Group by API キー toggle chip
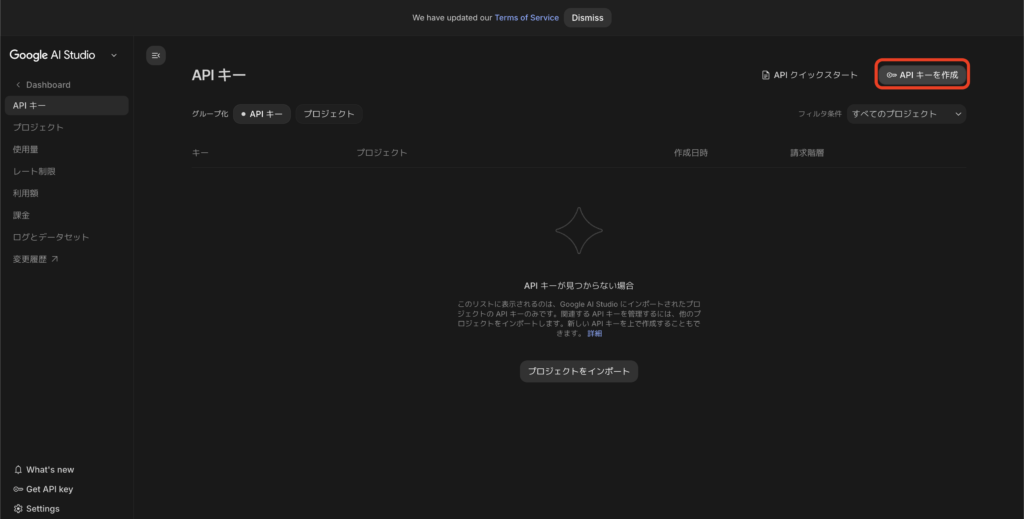The image size is (1024, 519). [262, 114]
